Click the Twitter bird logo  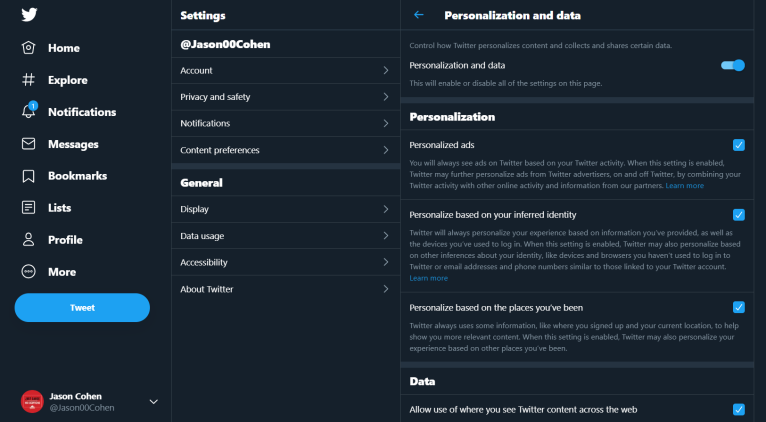29,15
